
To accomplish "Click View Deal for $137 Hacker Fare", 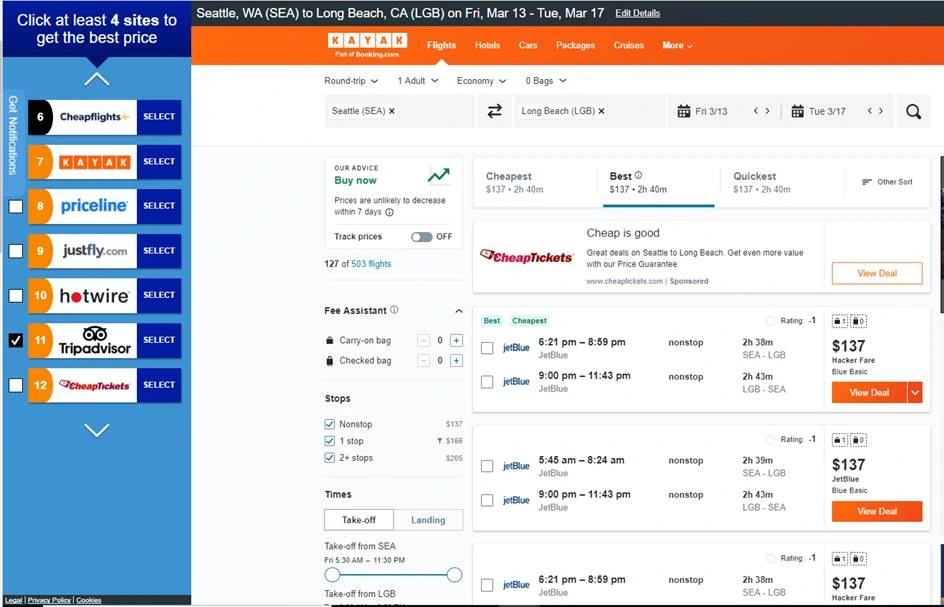I will coord(869,393).
